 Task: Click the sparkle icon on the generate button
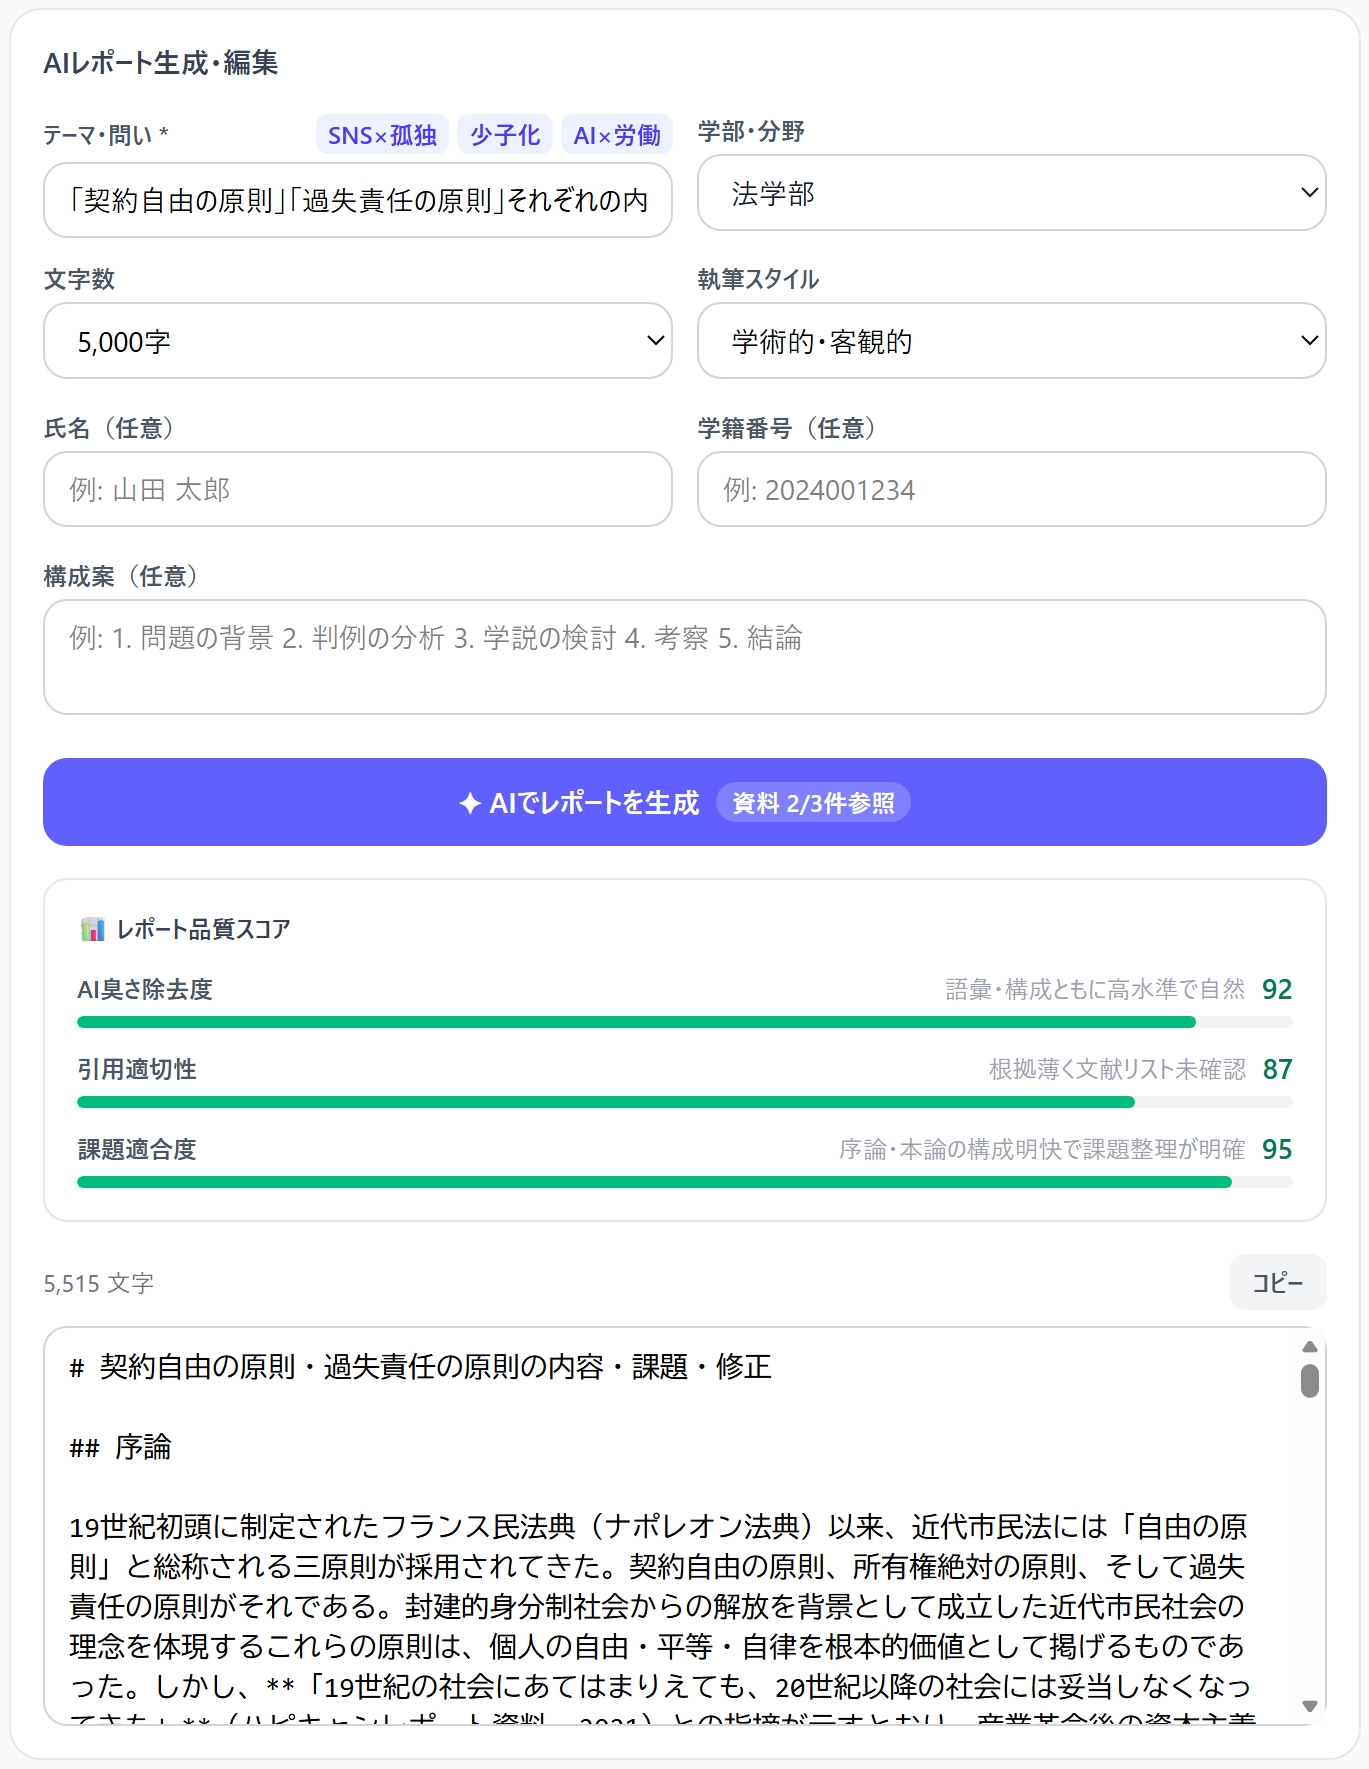tap(470, 803)
